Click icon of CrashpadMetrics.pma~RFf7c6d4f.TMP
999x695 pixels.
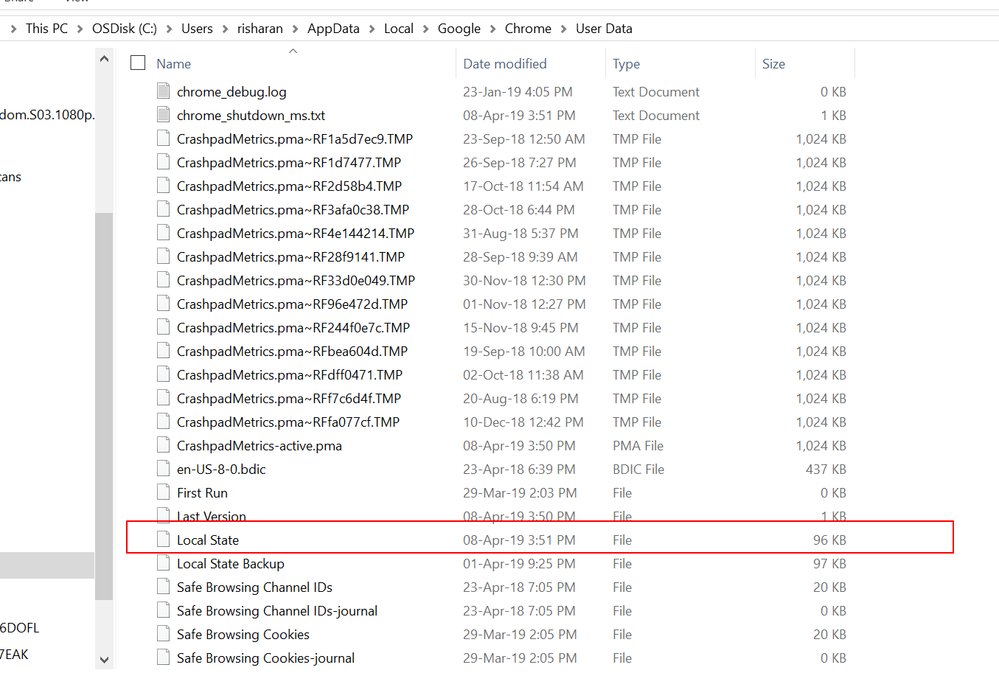coord(163,398)
